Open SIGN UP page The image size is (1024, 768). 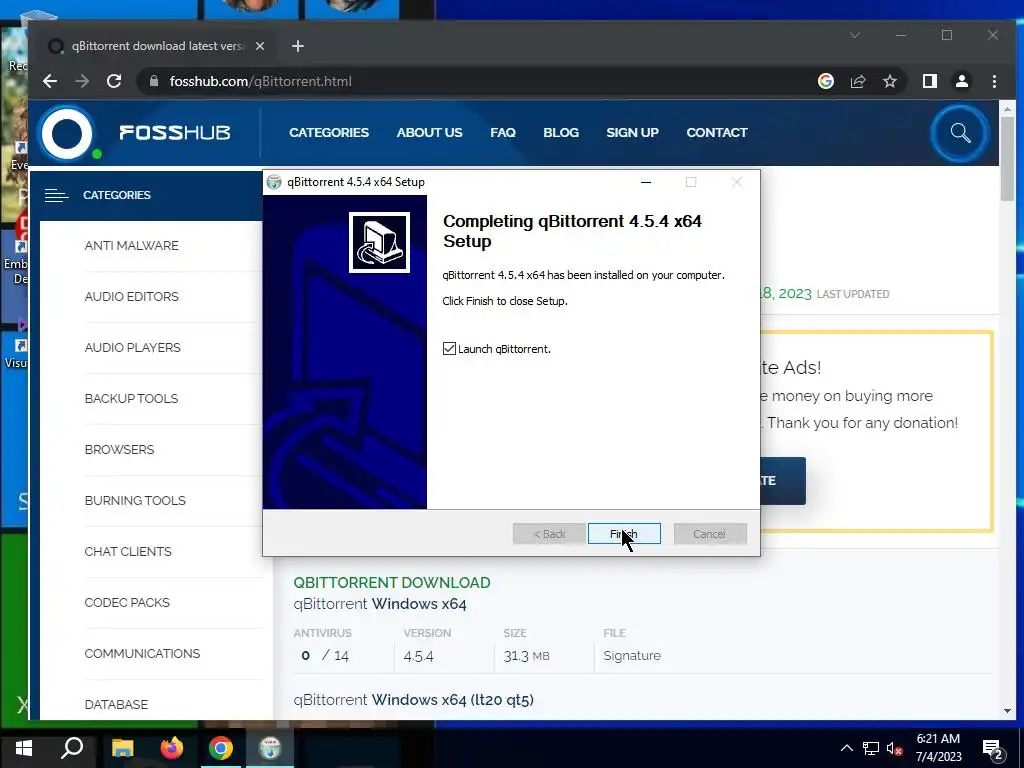(x=632, y=133)
